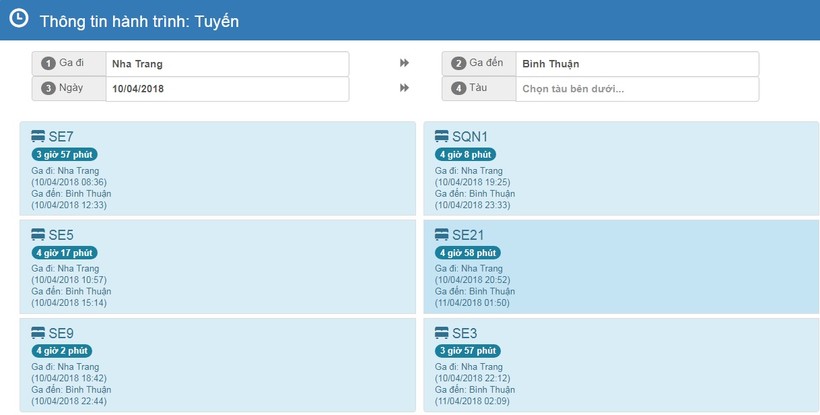The image size is (820, 415).
Task: Click the step 1 number badge
Action: (47, 64)
